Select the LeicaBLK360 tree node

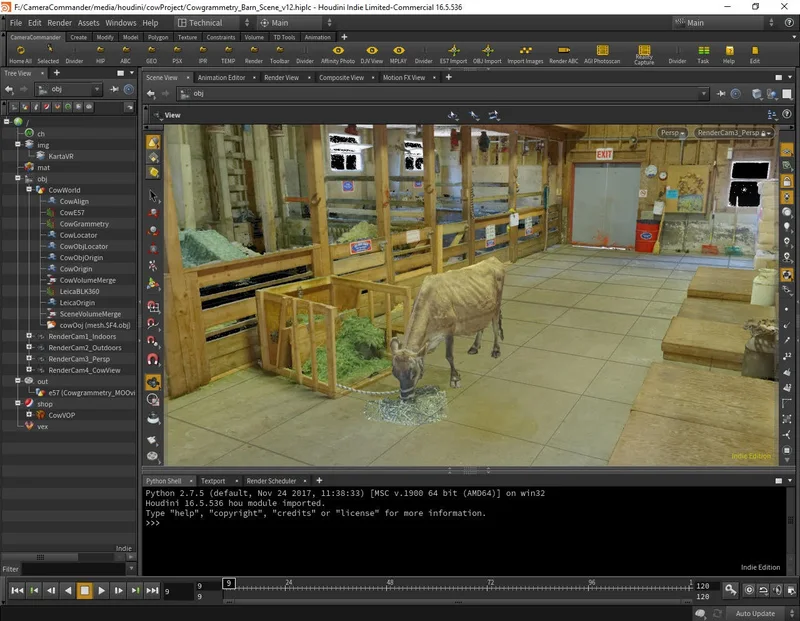79,291
